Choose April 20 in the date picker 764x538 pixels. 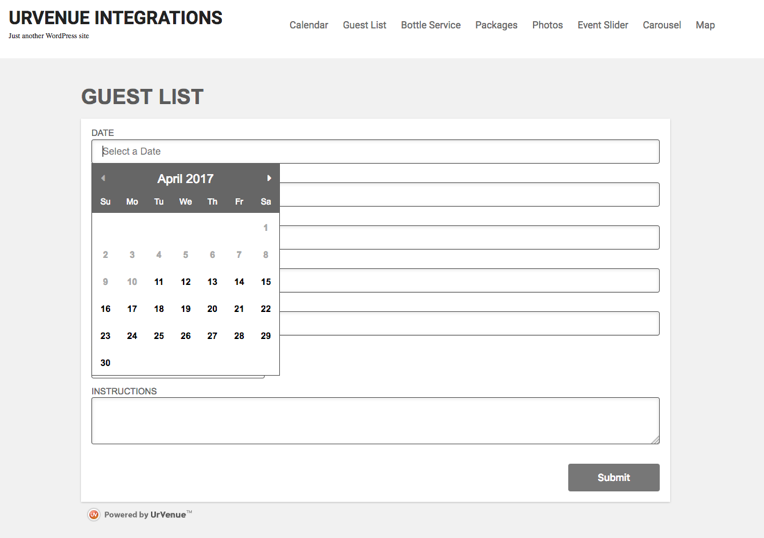(x=212, y=309)
